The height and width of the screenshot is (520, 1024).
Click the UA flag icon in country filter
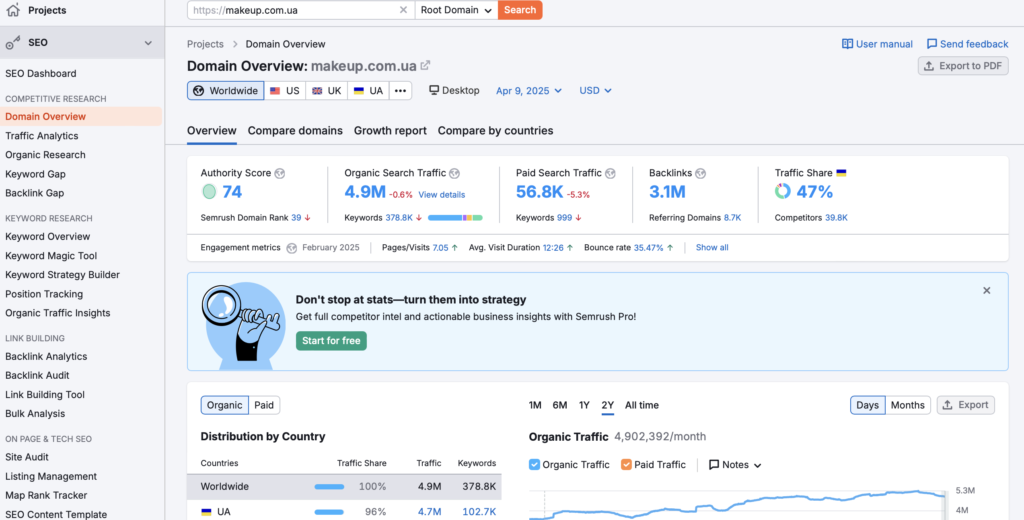click(x=359, y=91)
